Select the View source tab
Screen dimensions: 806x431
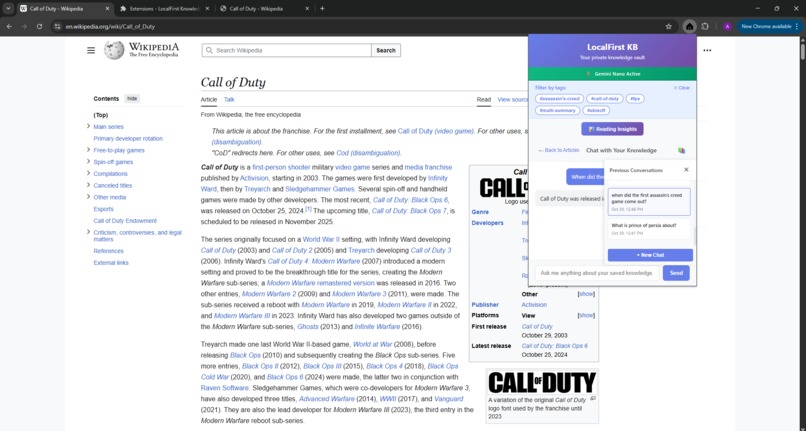click(x=512, y=100)
